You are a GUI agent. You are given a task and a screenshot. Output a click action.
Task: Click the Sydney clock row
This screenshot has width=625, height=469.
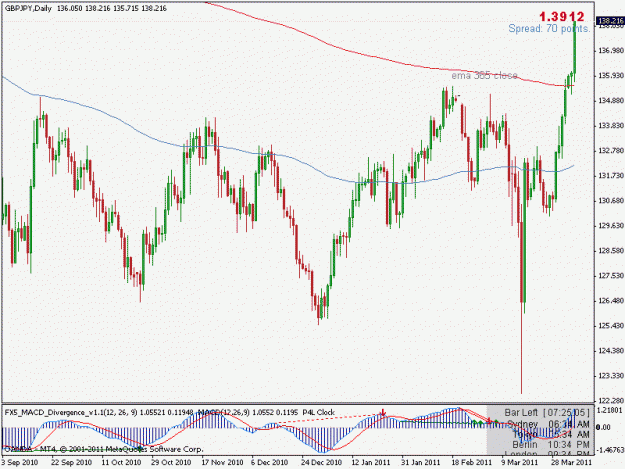(548, 424)
